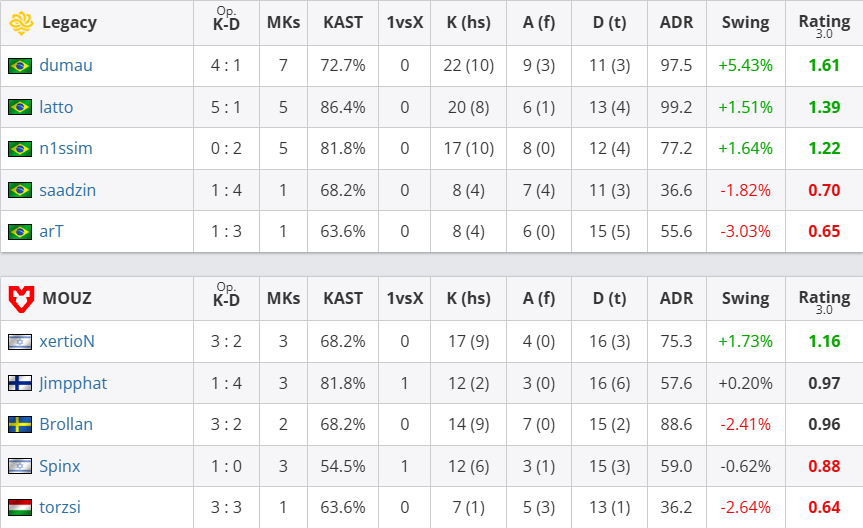863x528 pixels.
Task: Click the Hungary flag beside torzsi
Action: pos(19,507)
